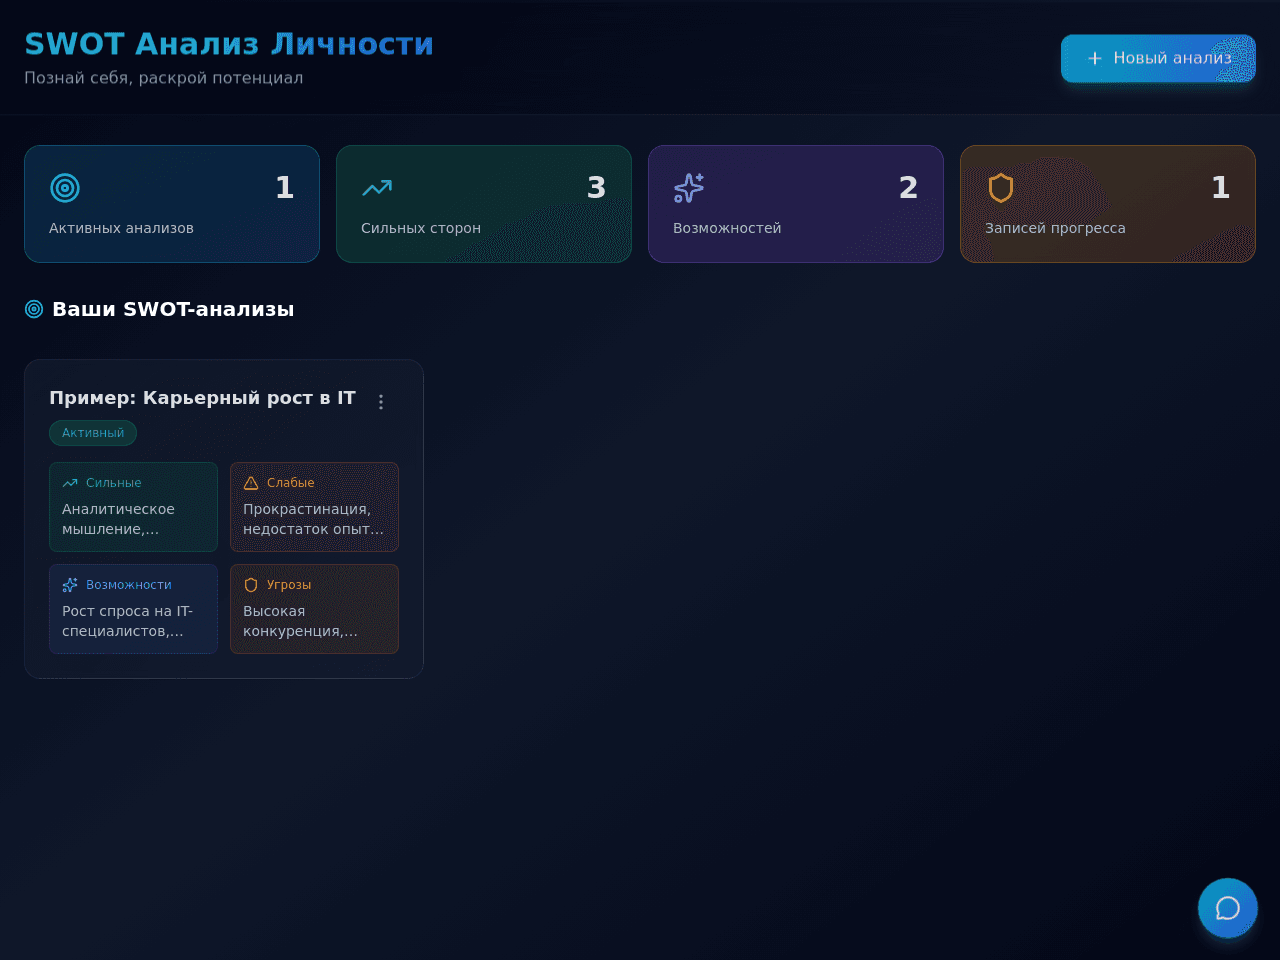Screen dimensions: 1280x960
Task: Select the 'Активный' status badge
Action: 93,433
